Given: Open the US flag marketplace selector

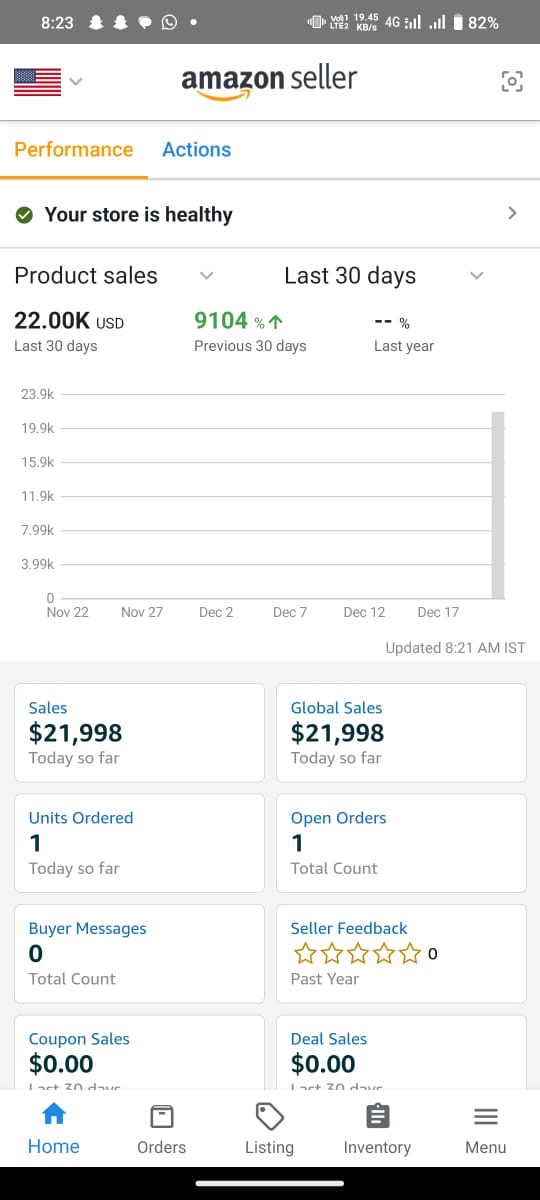Looking at the screenshot, I should (38, 82).
